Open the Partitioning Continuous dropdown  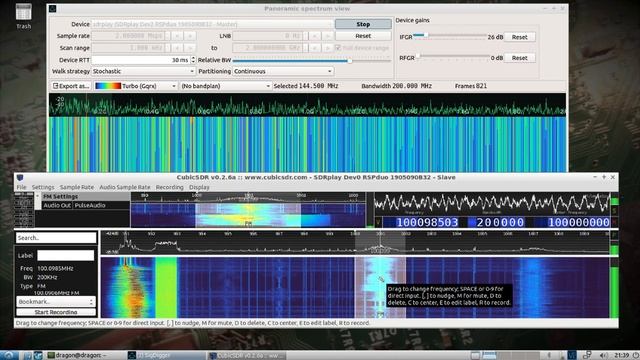pos(283,71)
